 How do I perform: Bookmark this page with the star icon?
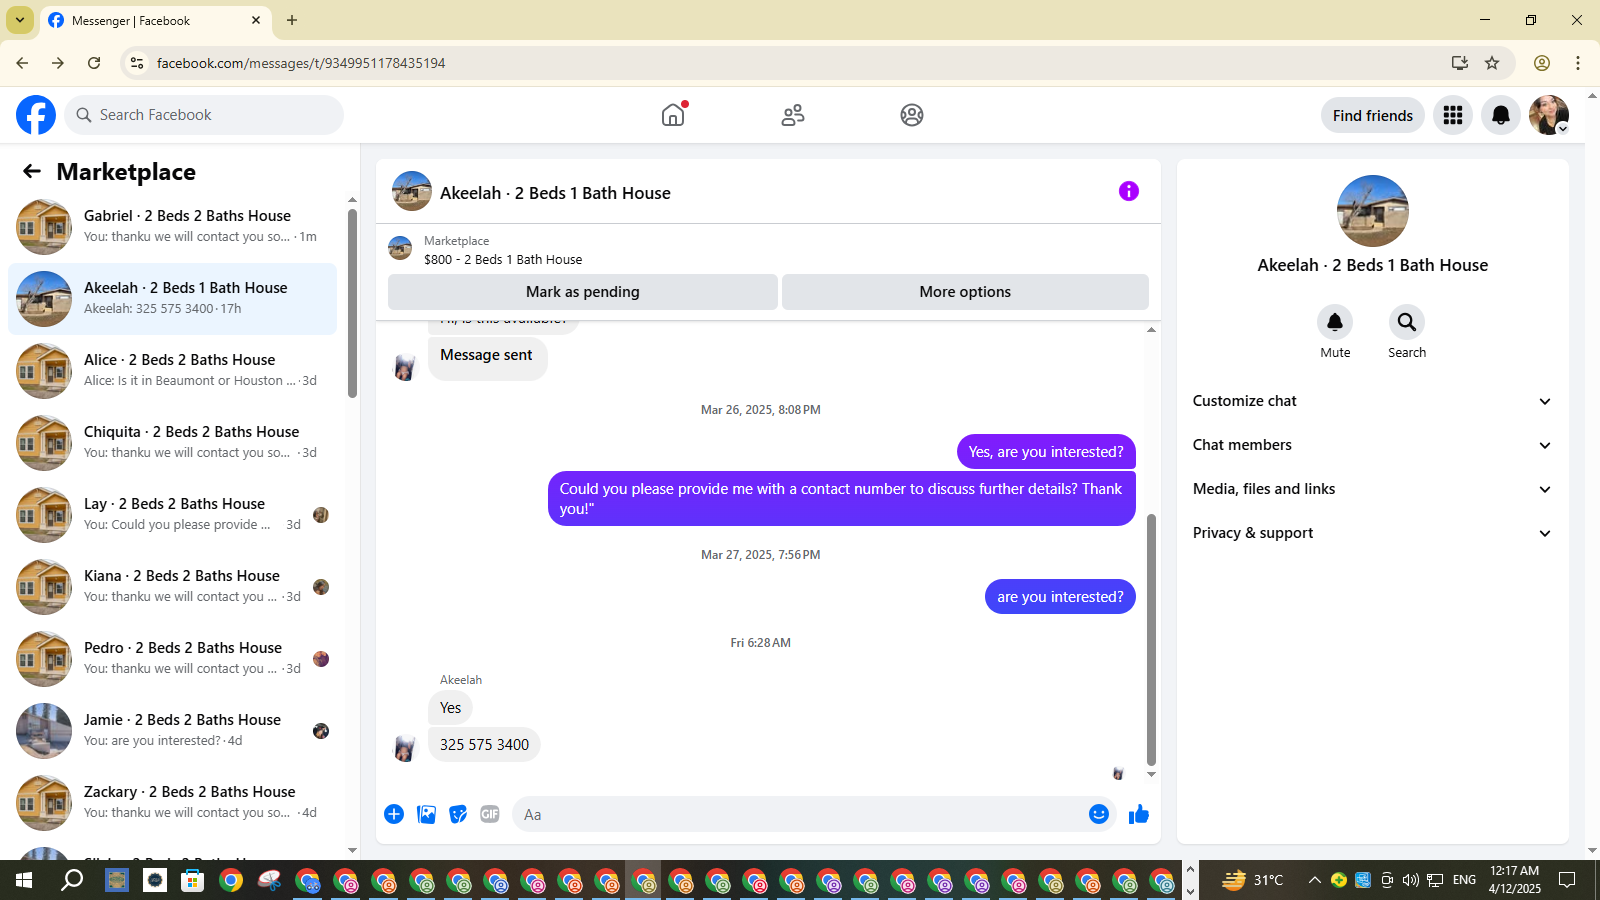point(1492,63)
